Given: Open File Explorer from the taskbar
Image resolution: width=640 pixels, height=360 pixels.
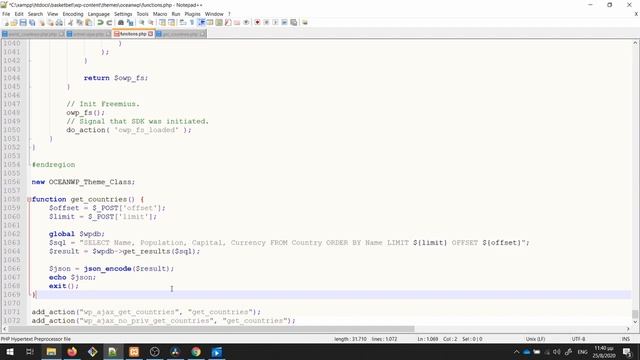Looking at the screenshot, I should 51,352.
